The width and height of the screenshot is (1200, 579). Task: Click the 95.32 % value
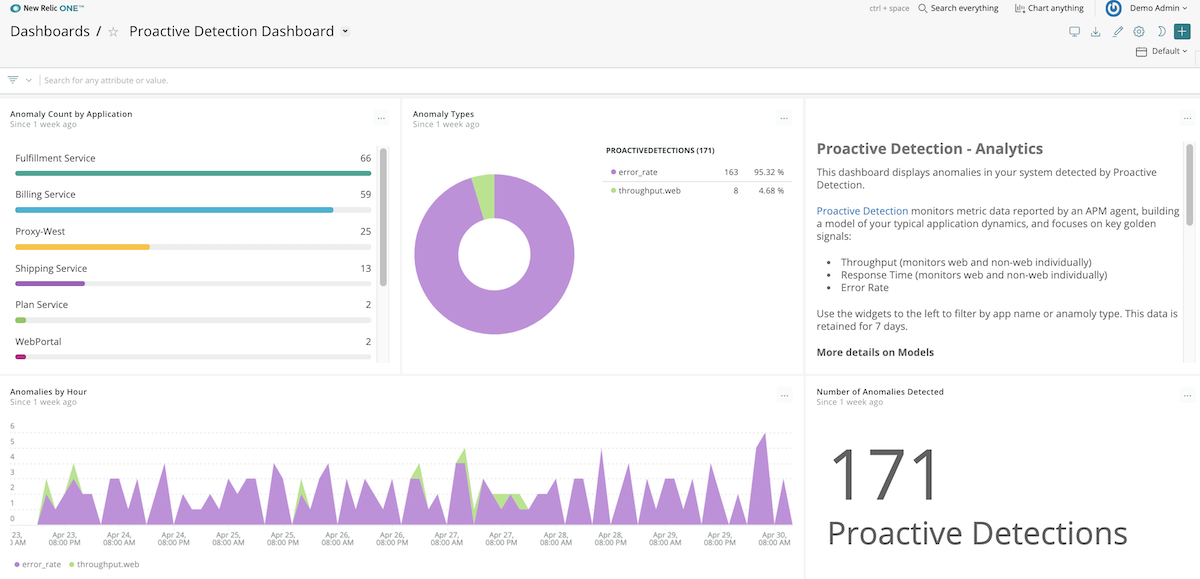click(769, 172)
